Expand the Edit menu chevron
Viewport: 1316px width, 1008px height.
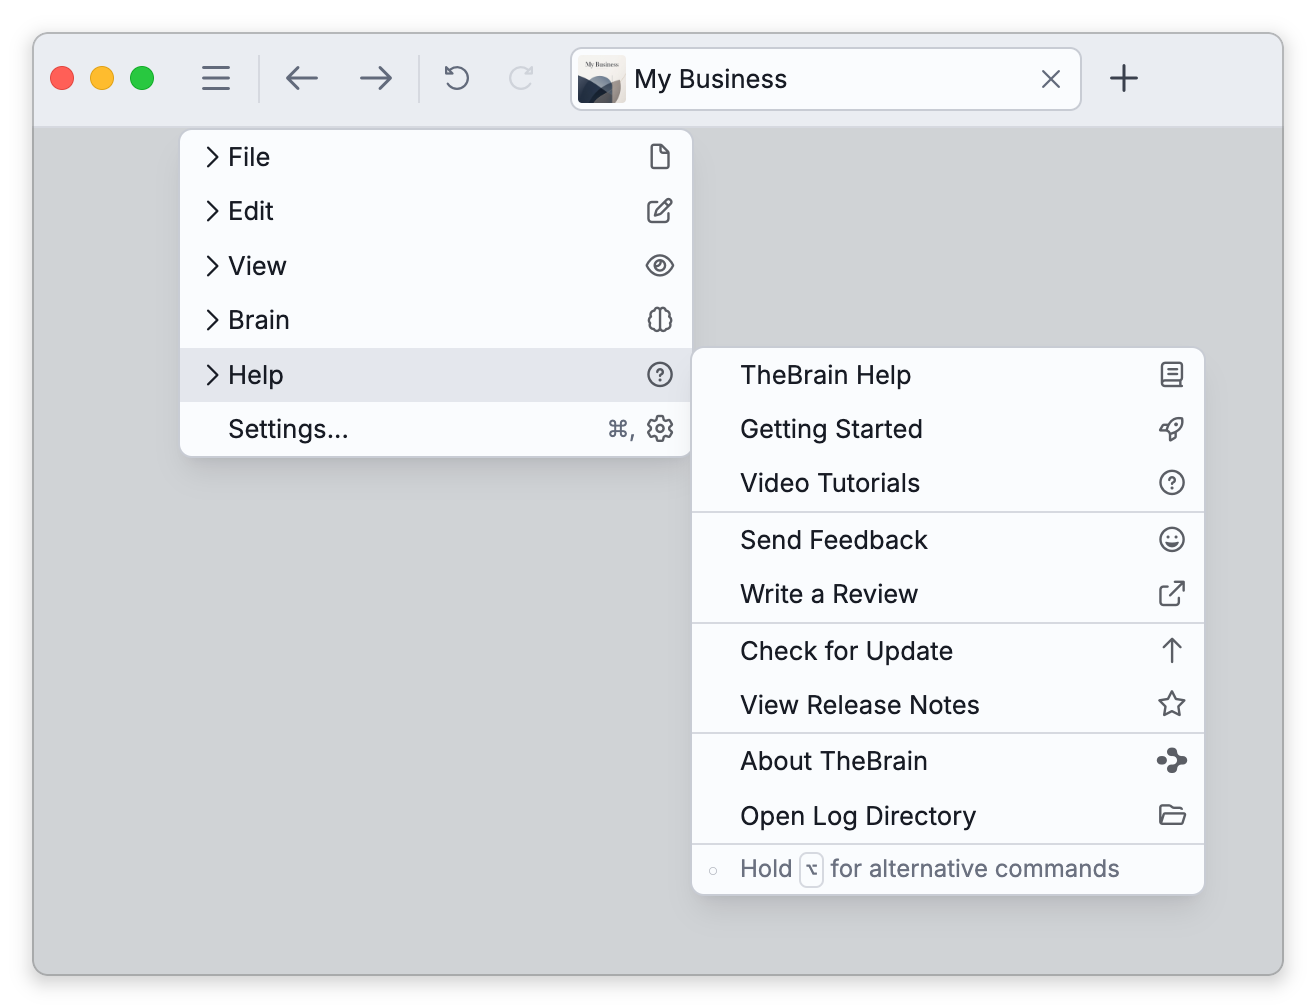[212, 211]
